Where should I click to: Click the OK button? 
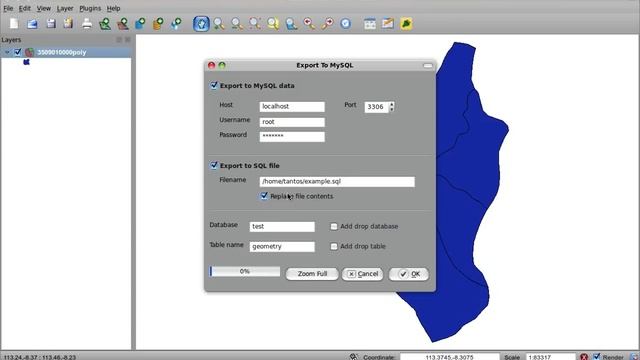[x=409, y=274]
